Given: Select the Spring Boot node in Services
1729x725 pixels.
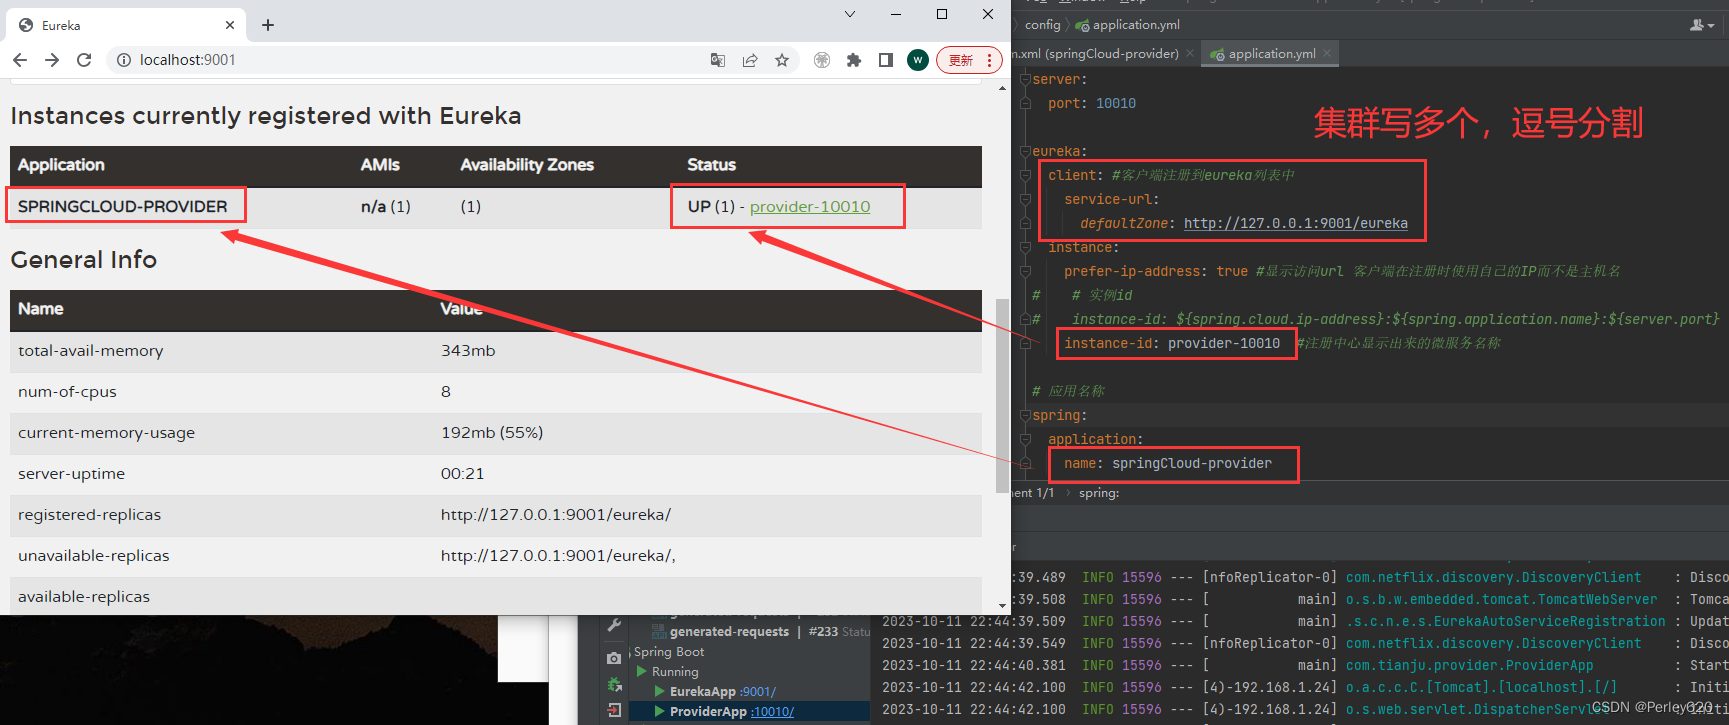Looking at the screenshot, I should pos(669,652).
